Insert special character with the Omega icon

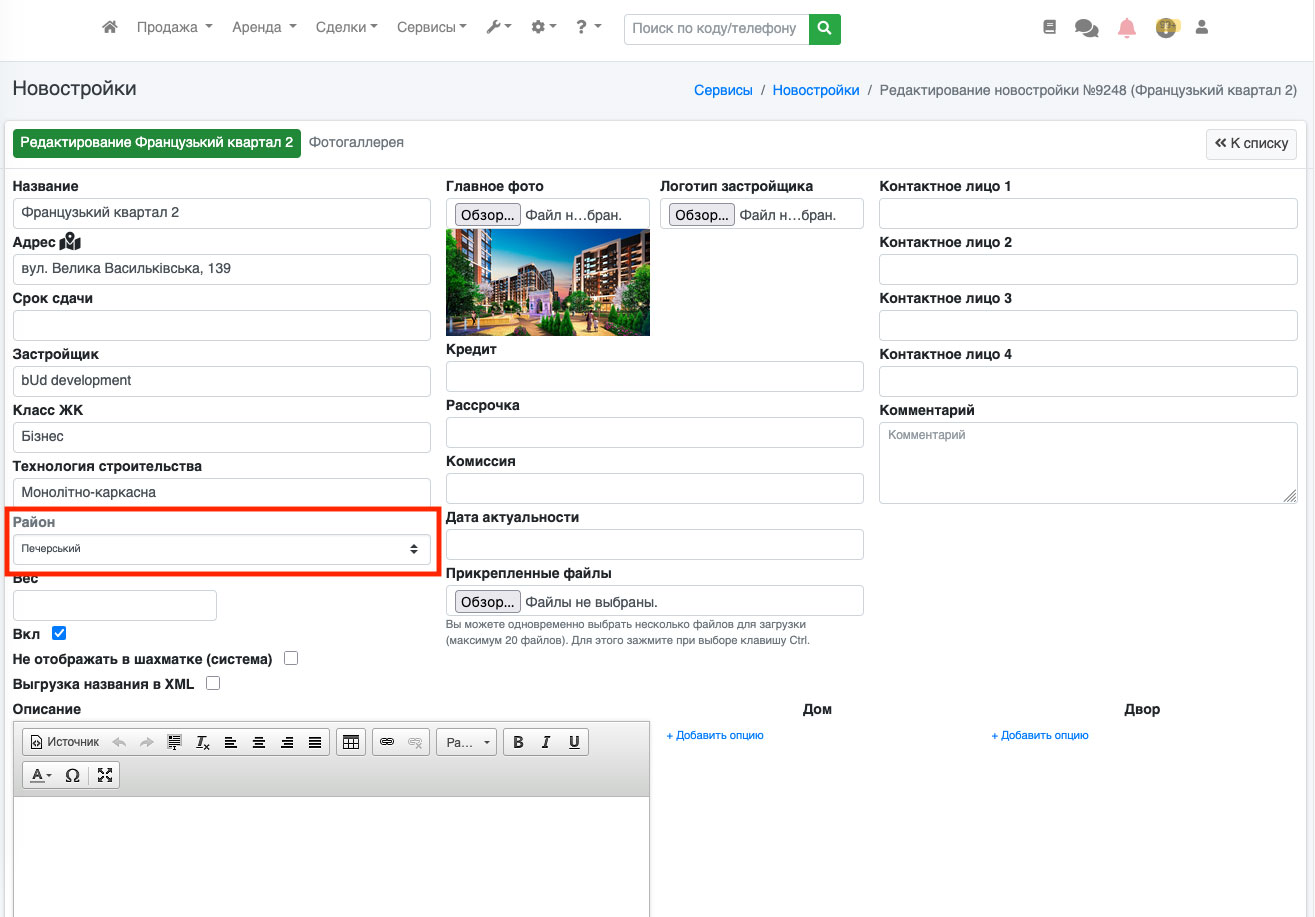72,775
